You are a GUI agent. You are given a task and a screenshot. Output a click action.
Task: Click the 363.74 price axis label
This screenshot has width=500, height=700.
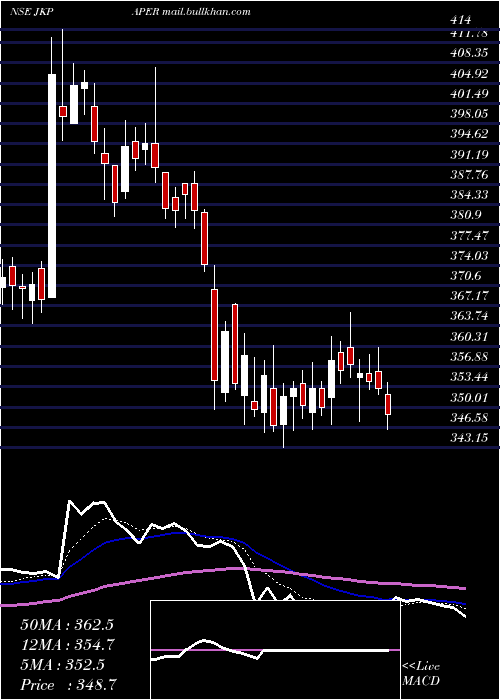tap(468, 317)
